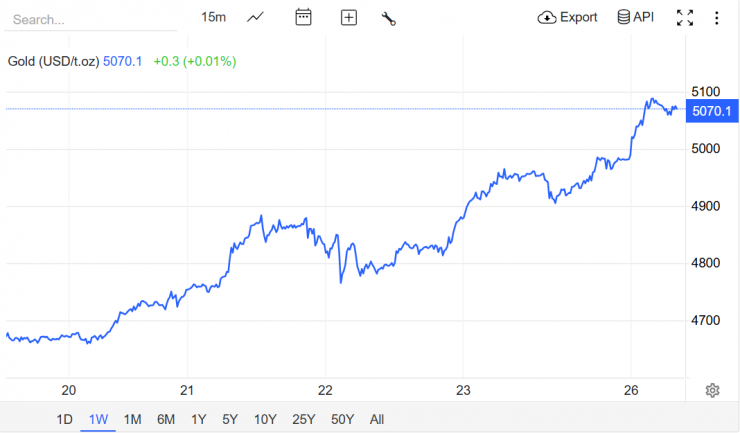Click the date label 23 on x-axis

pos(463,391)
